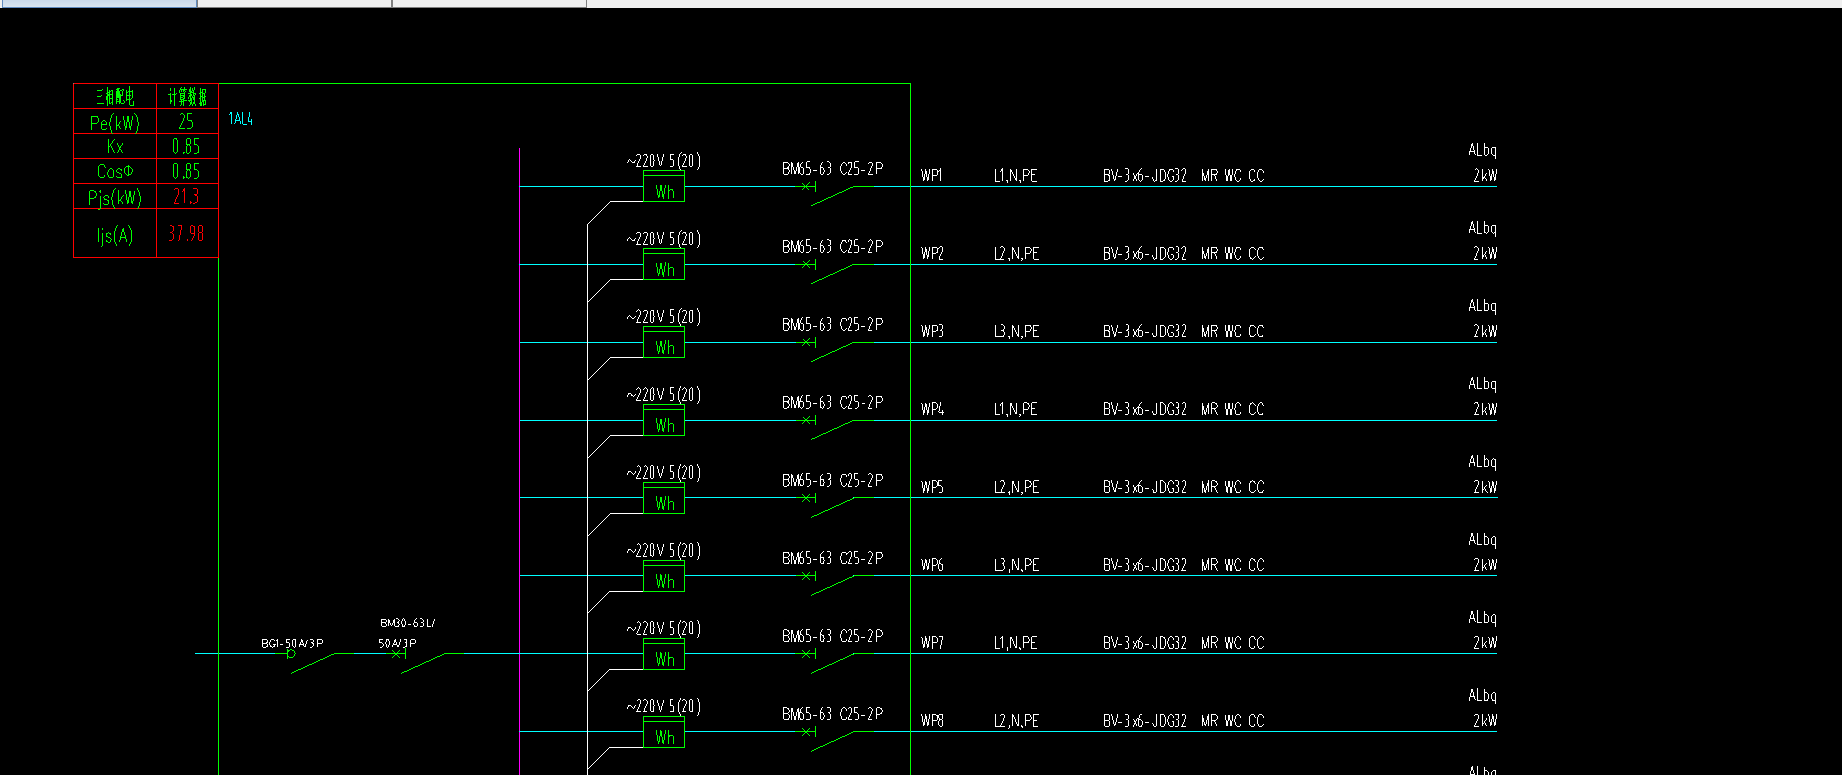Select the red current value 37.98
Image resolution: width=1842 pixels, height=775 pixels.
[186, 233]
